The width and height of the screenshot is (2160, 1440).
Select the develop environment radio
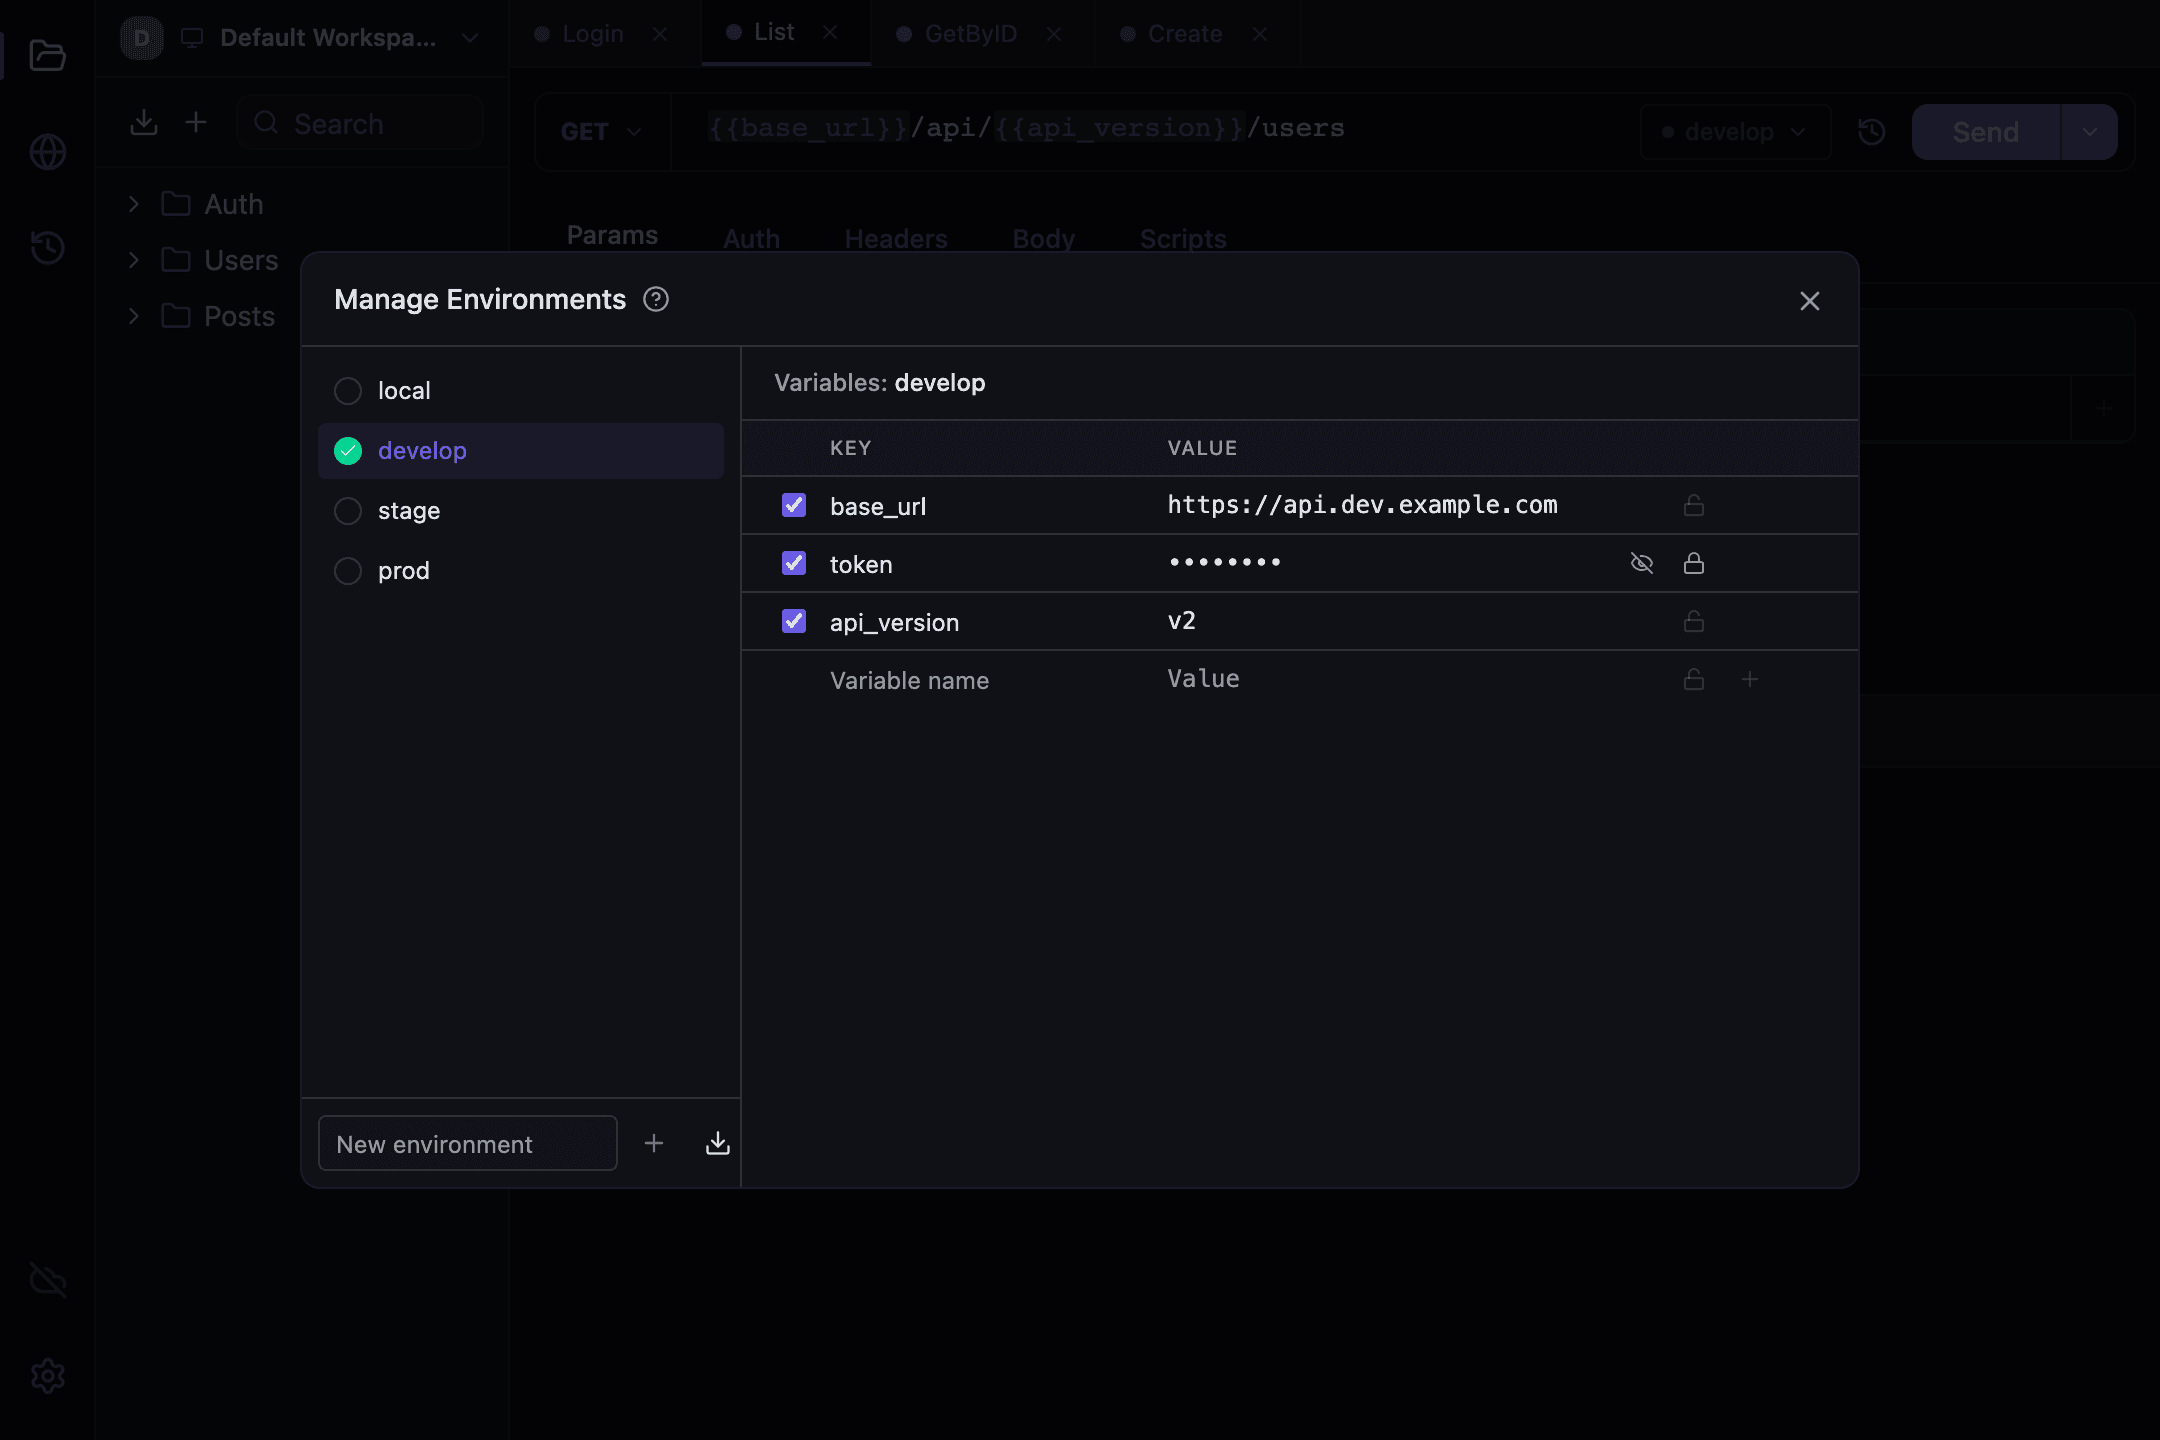[x=348, y=451]
